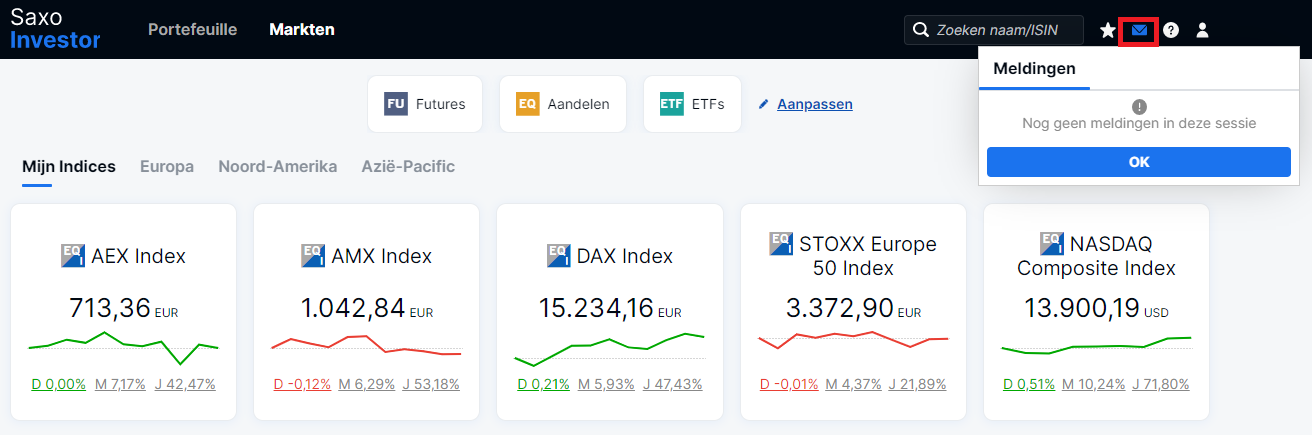Select NASDAQ day change D 0,51%
The width and height of the screenshot is (1312, 435).
click(x=1028, y=384)
